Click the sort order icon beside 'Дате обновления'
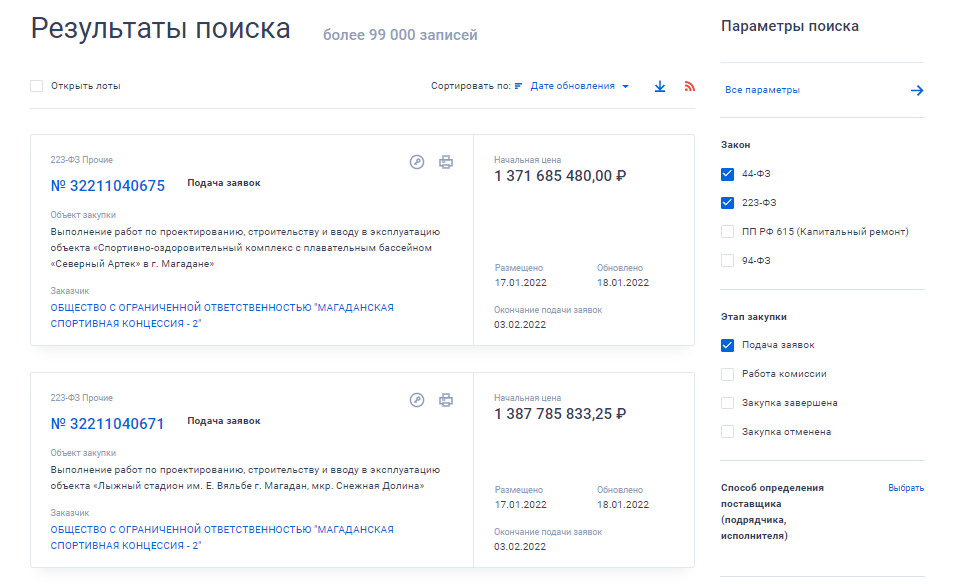 pyautogui.click(x=518, y=86)
